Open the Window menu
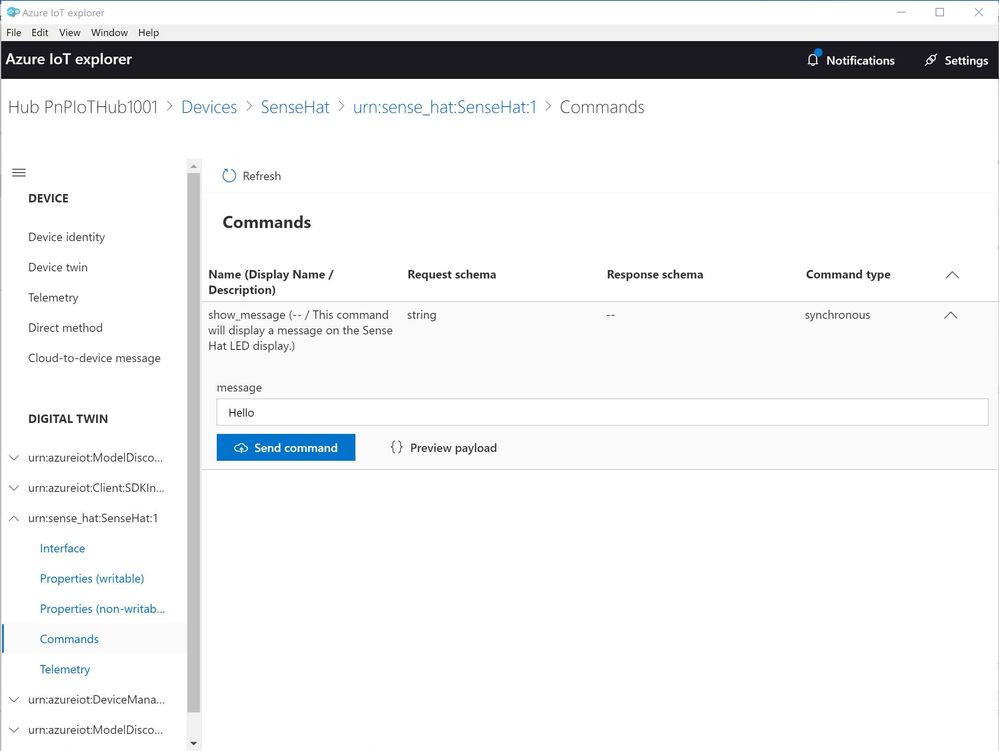999x751 pixels. [x=109, y=32]
